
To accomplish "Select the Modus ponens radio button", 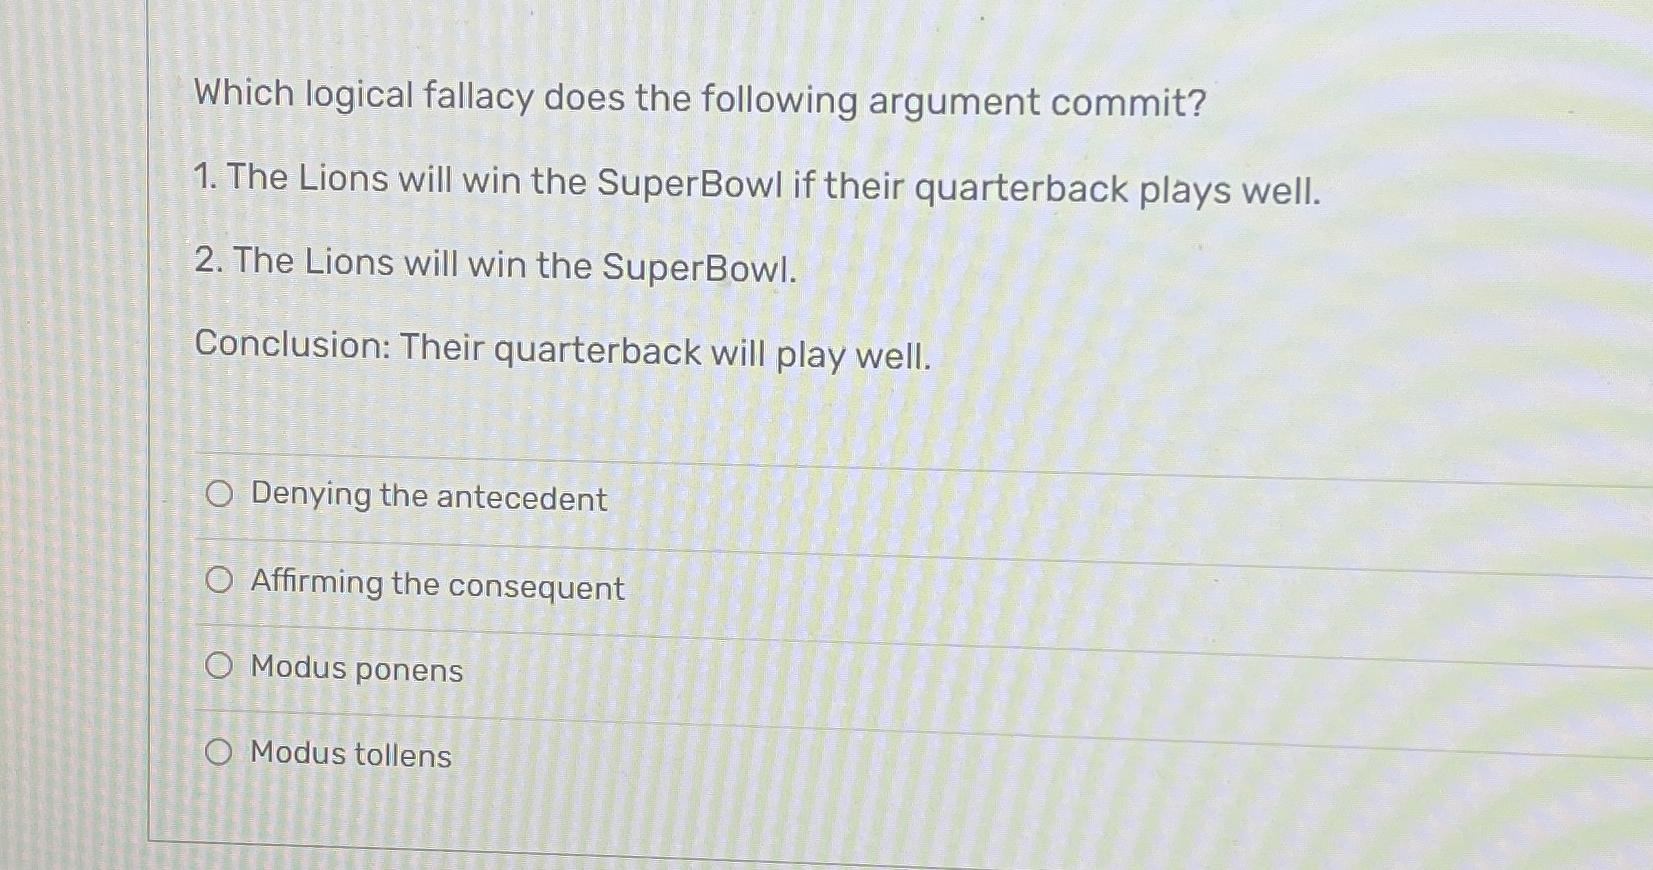I will pyautogui.click(x=219, y=666).
